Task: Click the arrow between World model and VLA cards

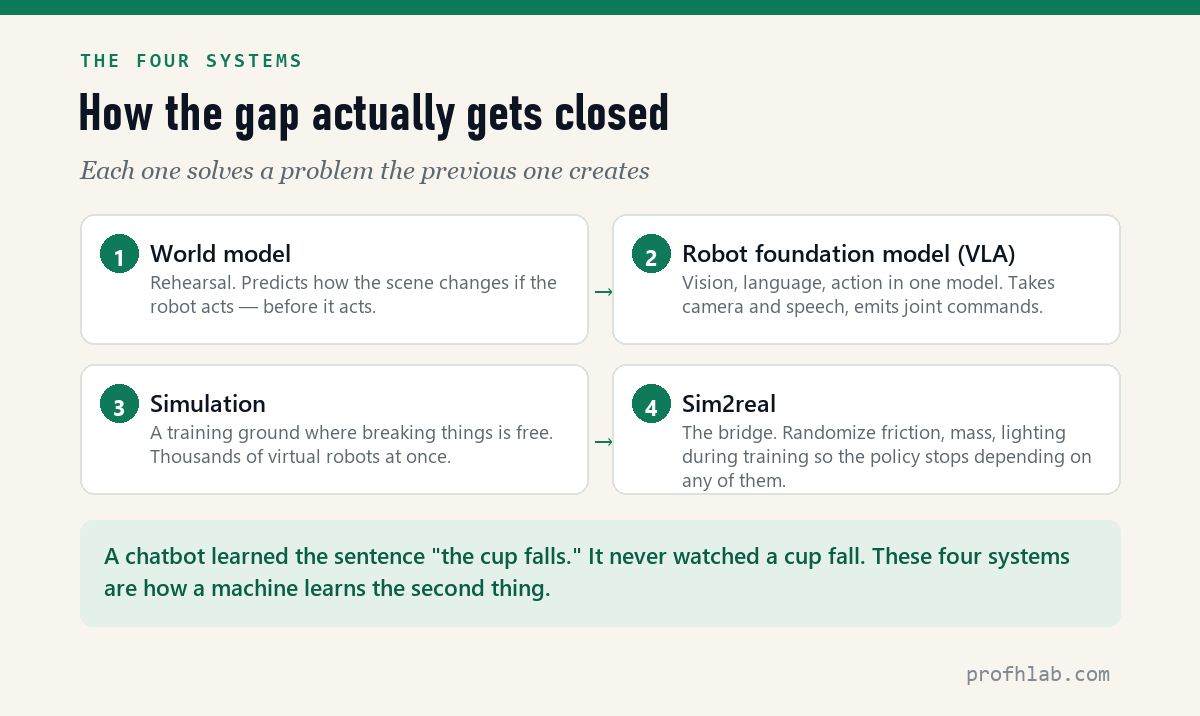Action: point(603,292)
